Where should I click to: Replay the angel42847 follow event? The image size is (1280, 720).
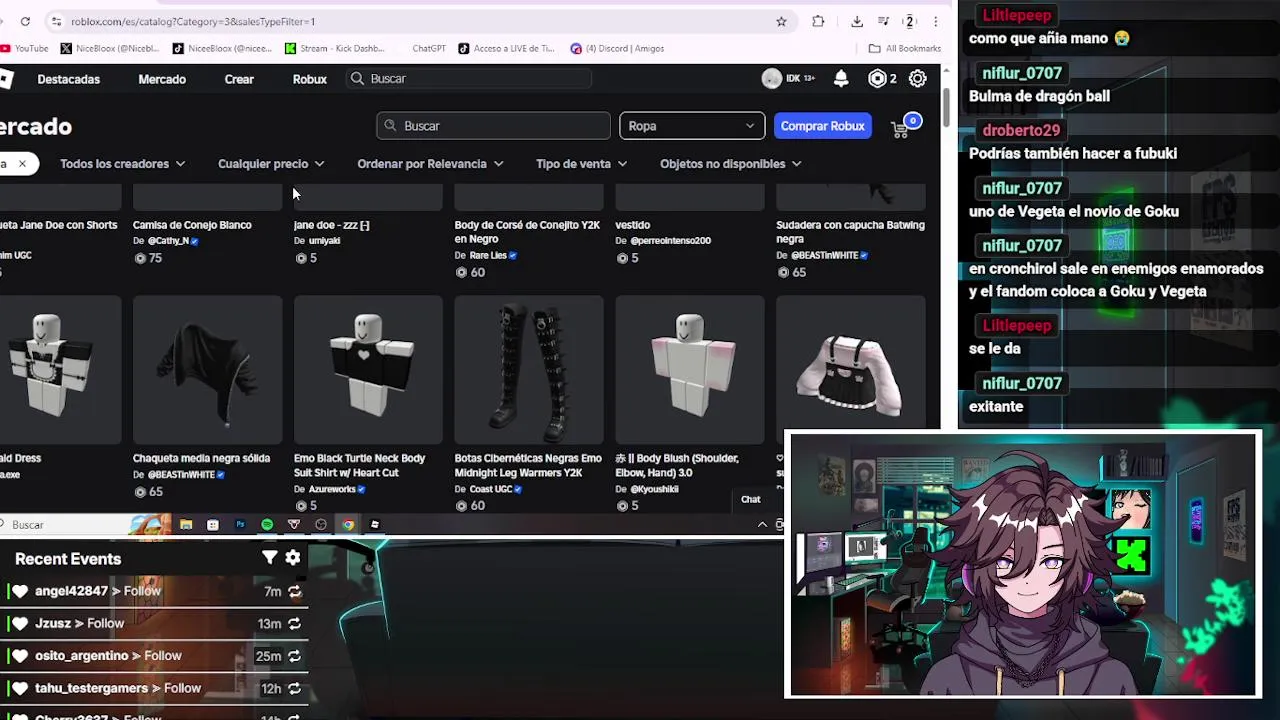(294, 591)
